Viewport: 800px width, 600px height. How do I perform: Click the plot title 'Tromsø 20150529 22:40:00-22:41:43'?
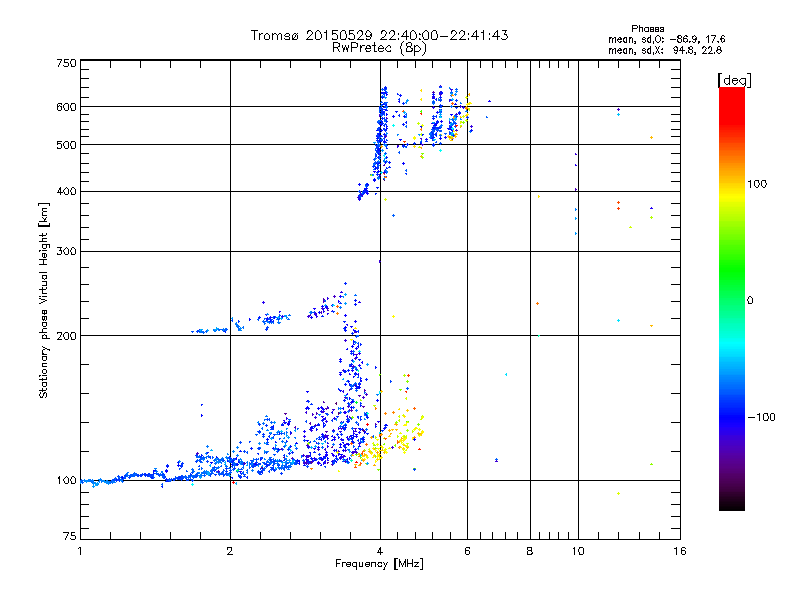(379, 35)
